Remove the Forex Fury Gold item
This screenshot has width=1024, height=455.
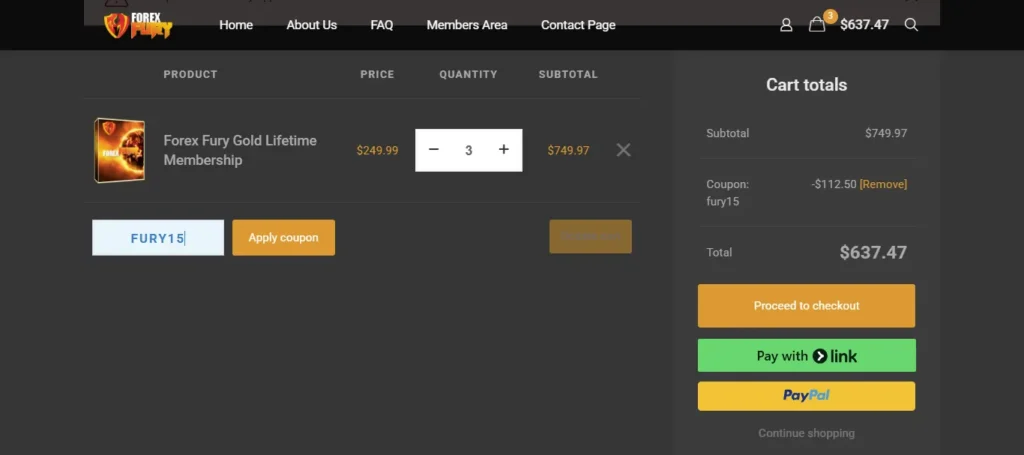click(624, 150)
